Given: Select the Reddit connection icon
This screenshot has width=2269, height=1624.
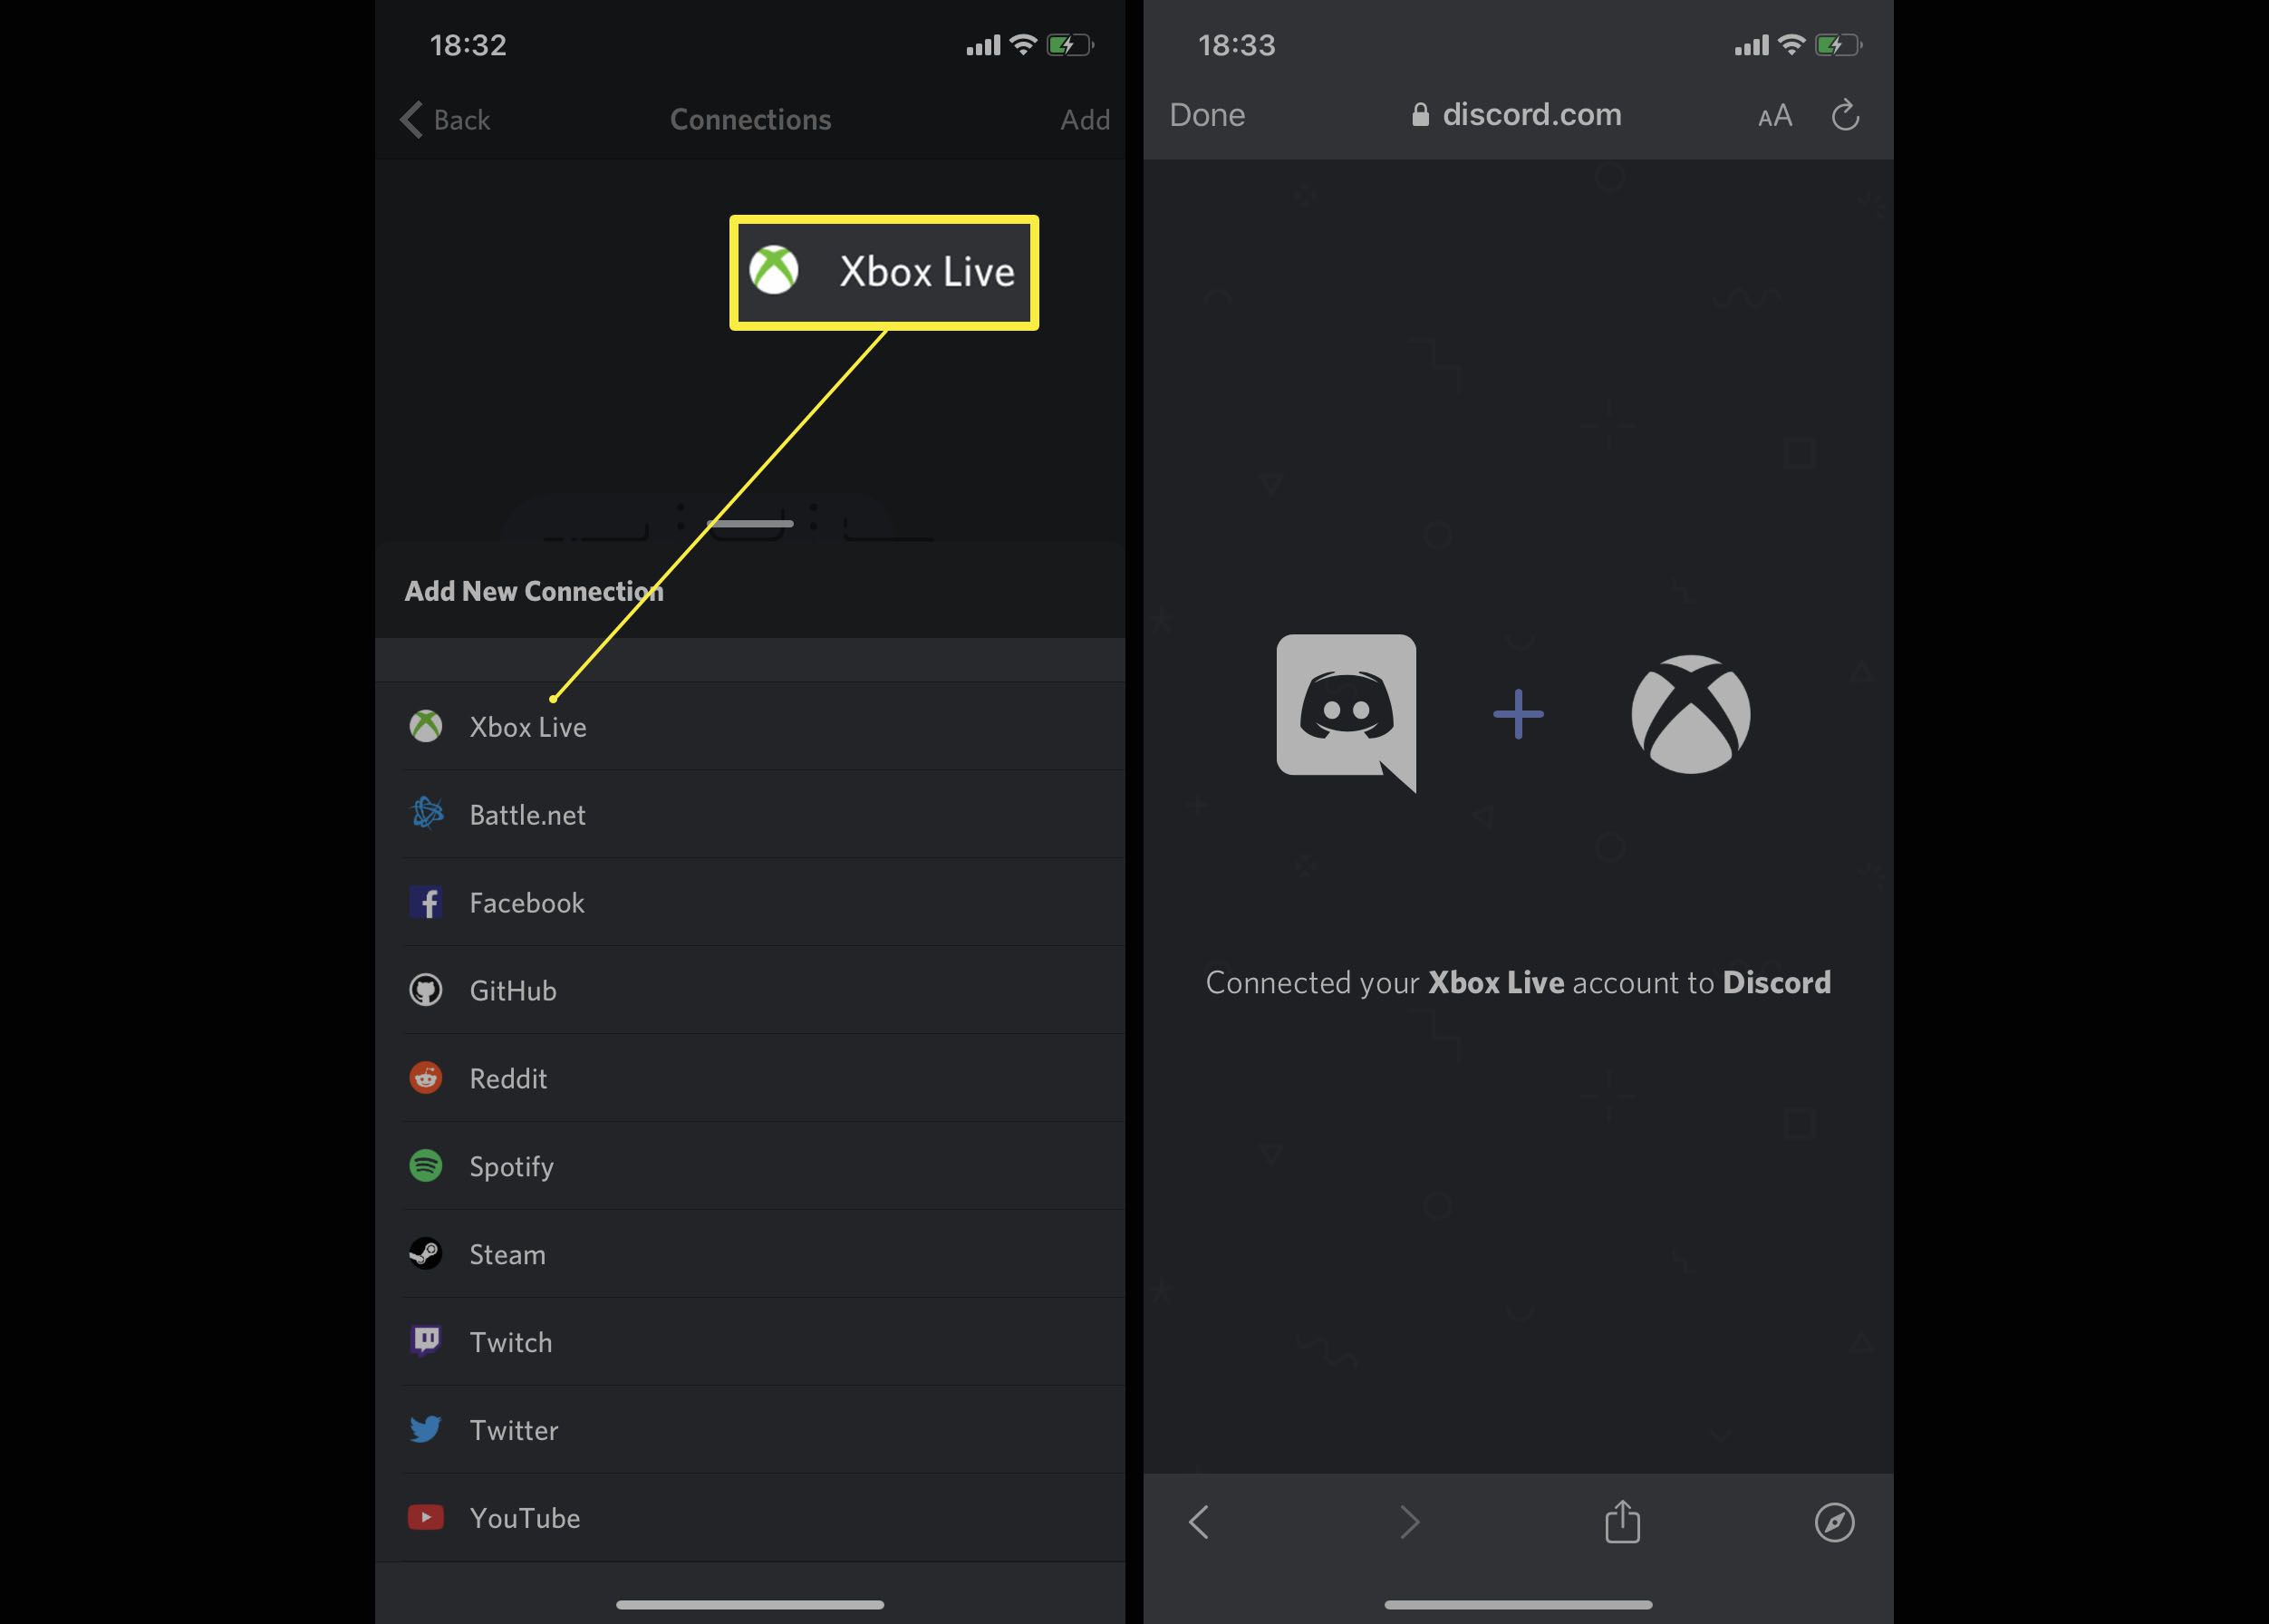Looking at the screenshot, I should click(427, 1078).
